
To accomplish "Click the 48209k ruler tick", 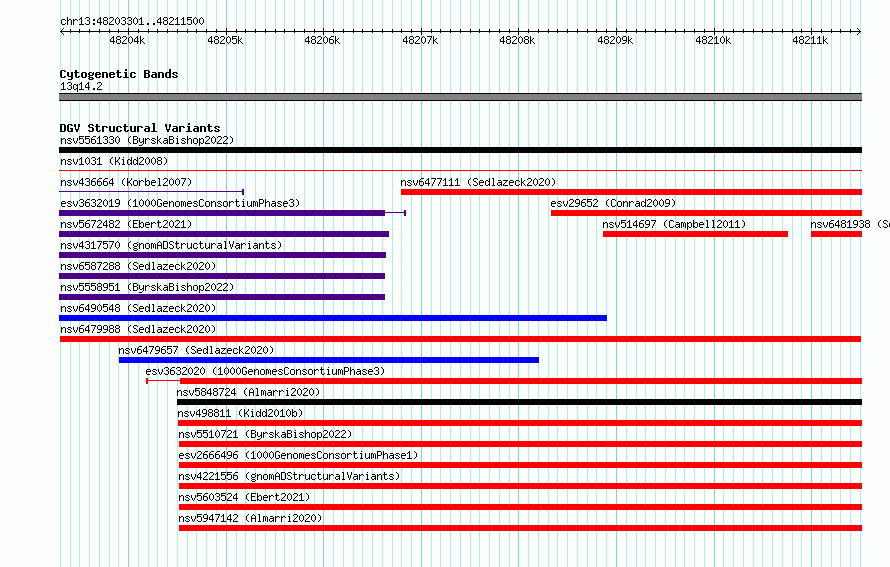I will click(x=615, y=40).
